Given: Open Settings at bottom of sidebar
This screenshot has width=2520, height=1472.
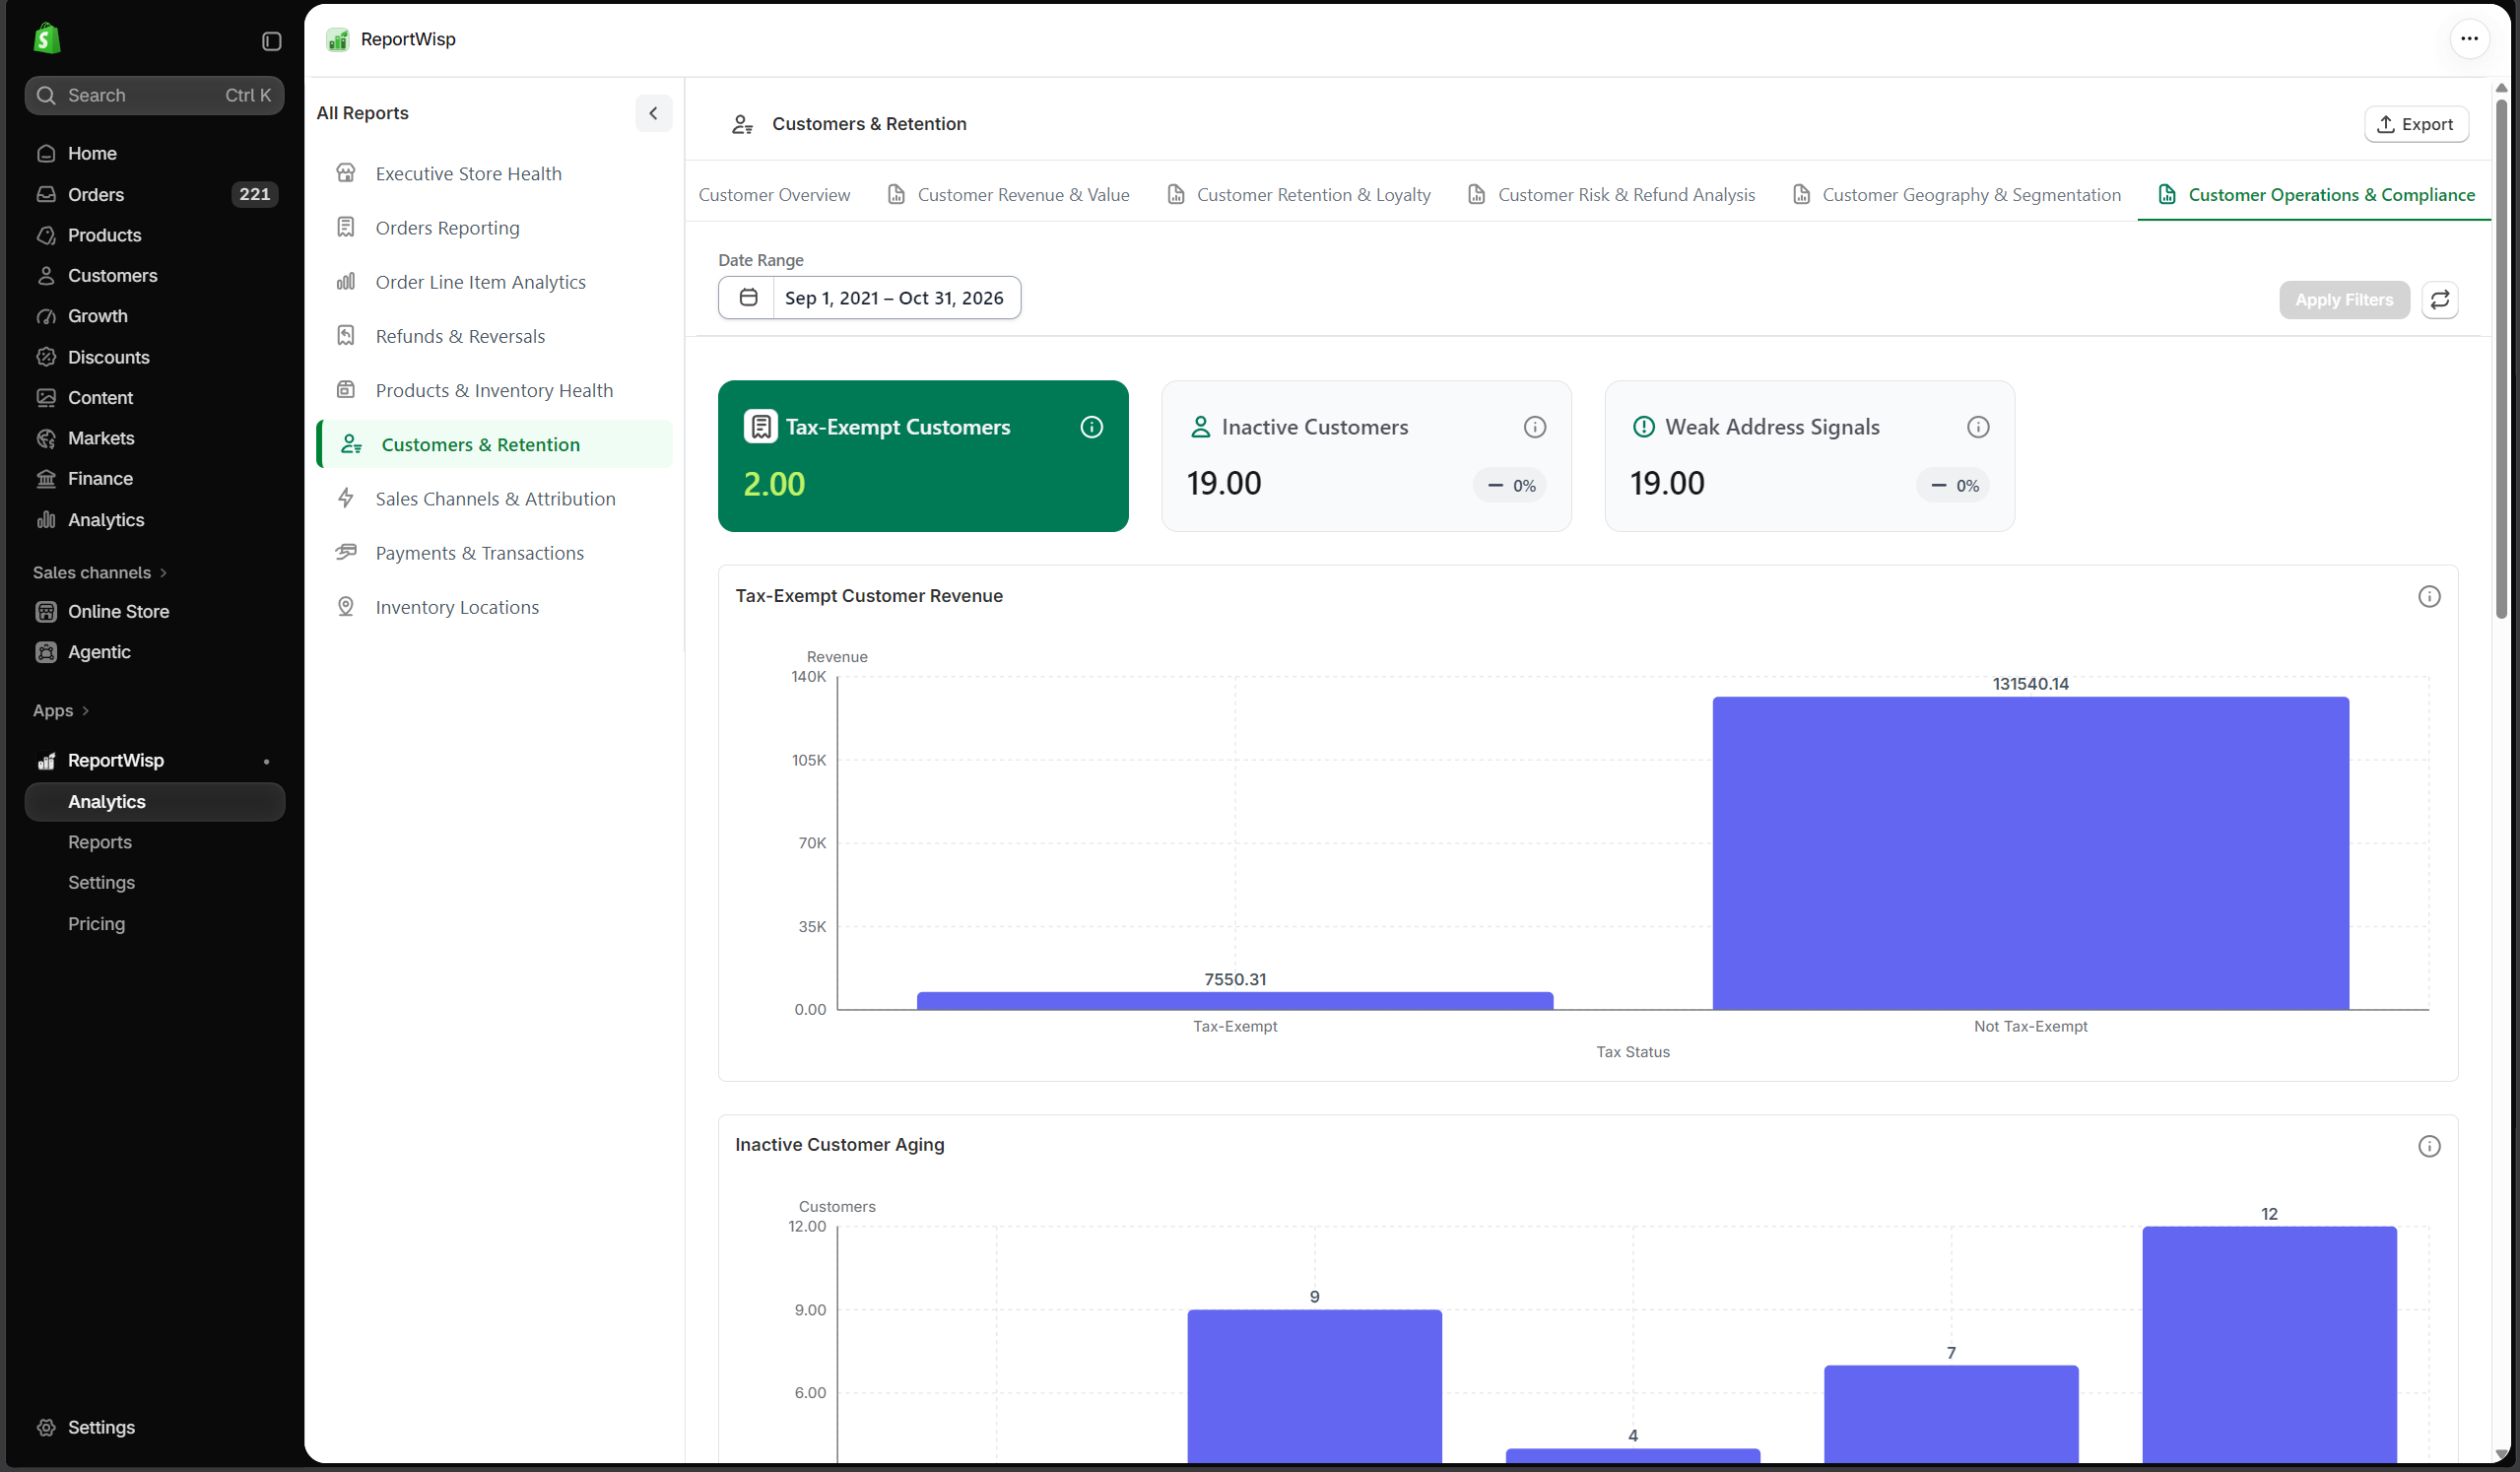Looking at the screenshot, I should 154,1427.
